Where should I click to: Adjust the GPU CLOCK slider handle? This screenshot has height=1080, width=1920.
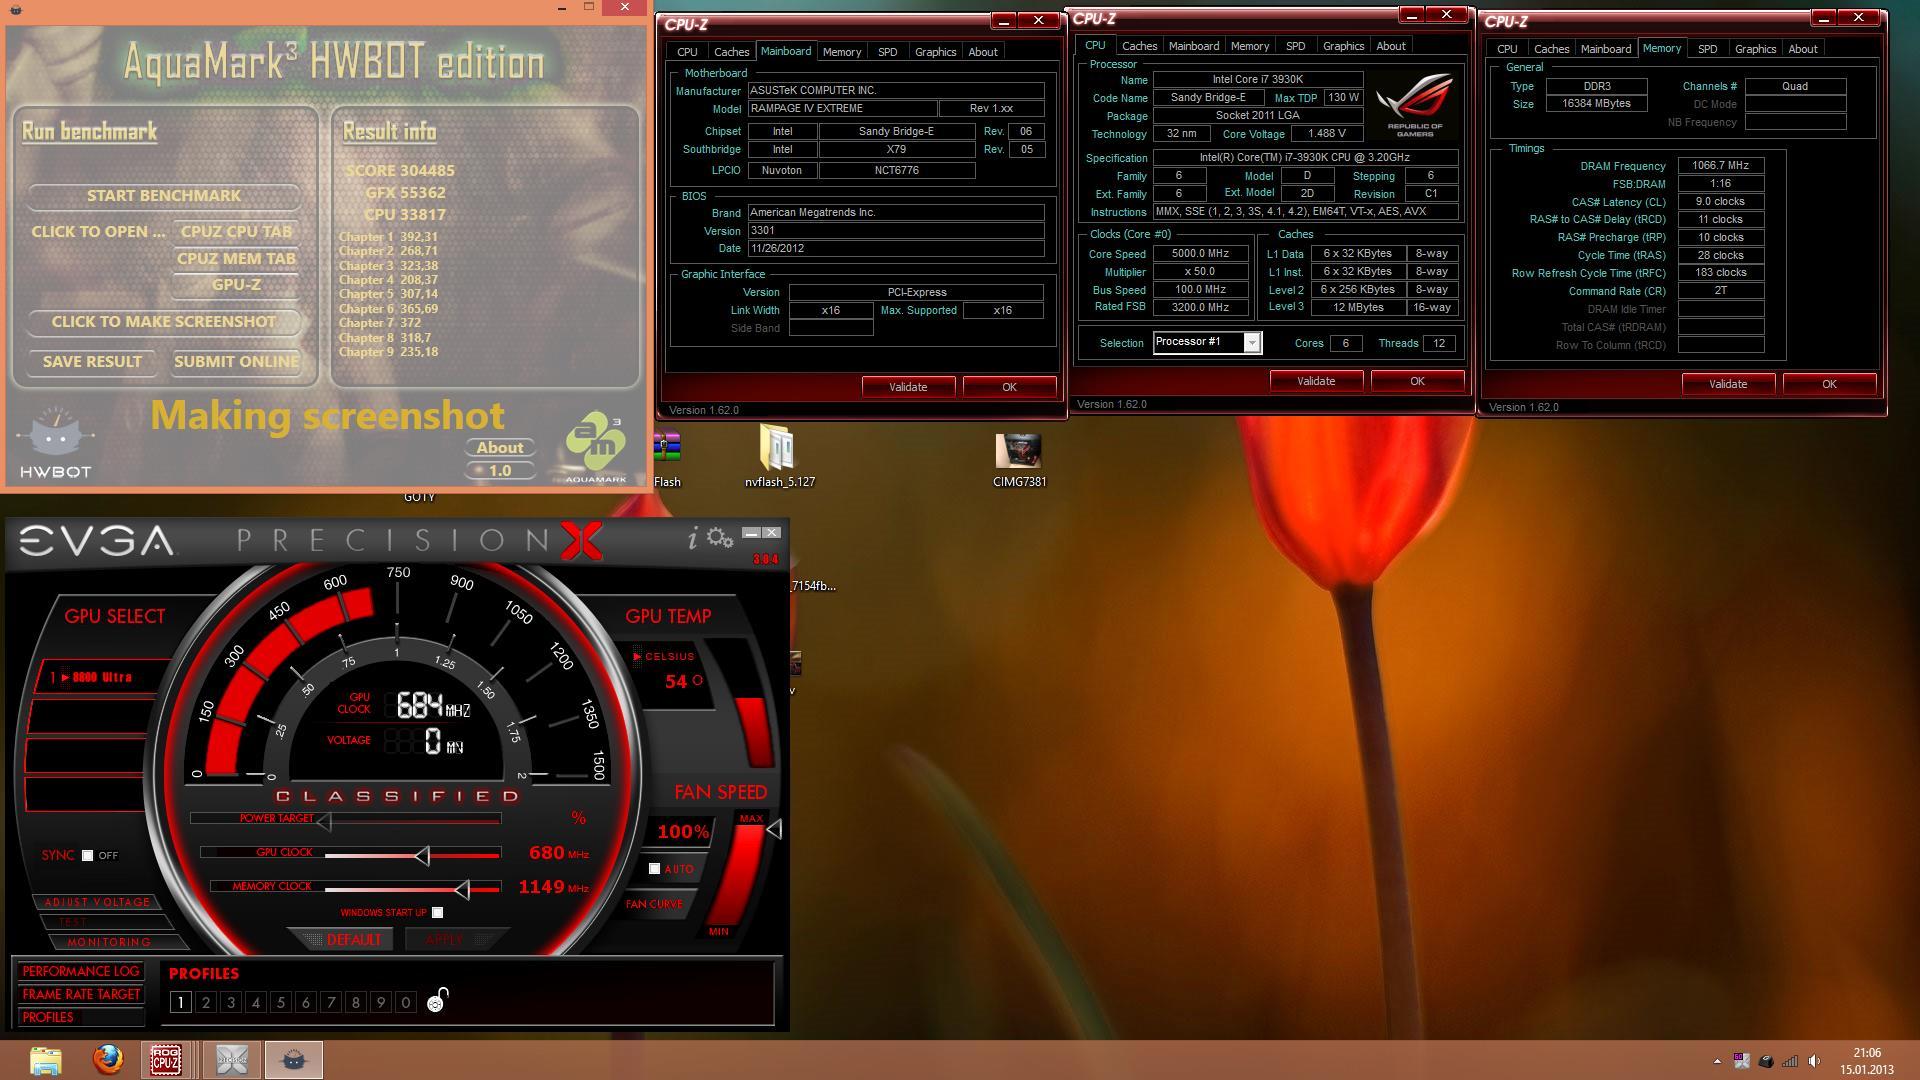pos(422,855)
